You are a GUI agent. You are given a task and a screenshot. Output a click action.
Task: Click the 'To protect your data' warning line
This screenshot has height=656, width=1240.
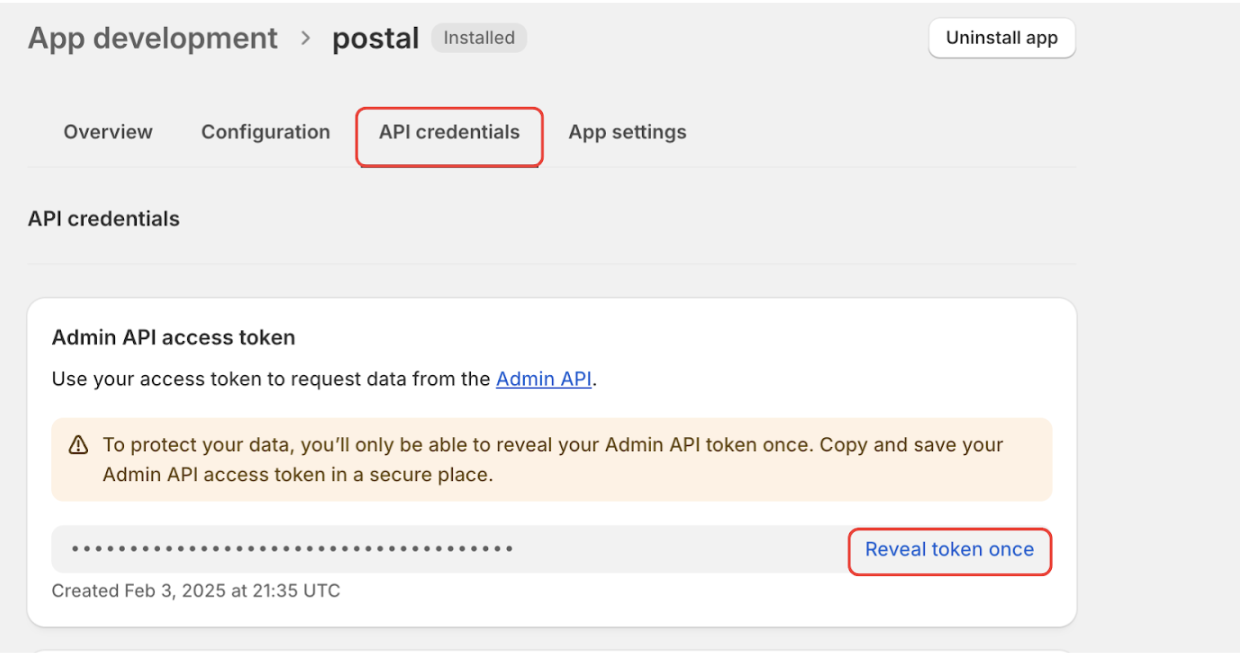[552, 445]
